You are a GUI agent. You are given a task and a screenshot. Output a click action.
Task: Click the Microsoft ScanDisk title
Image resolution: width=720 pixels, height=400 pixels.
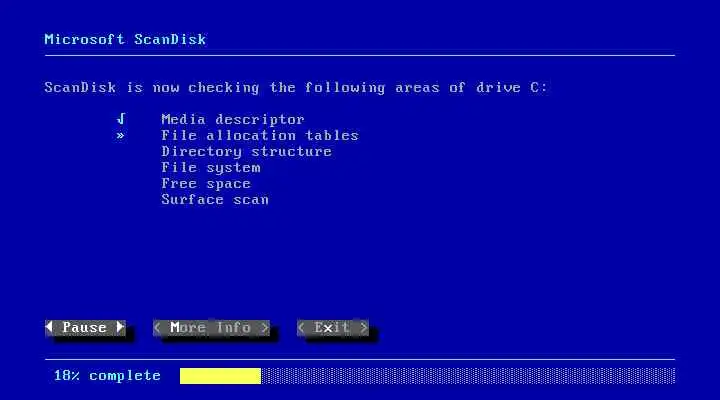(x=125, y=39)
